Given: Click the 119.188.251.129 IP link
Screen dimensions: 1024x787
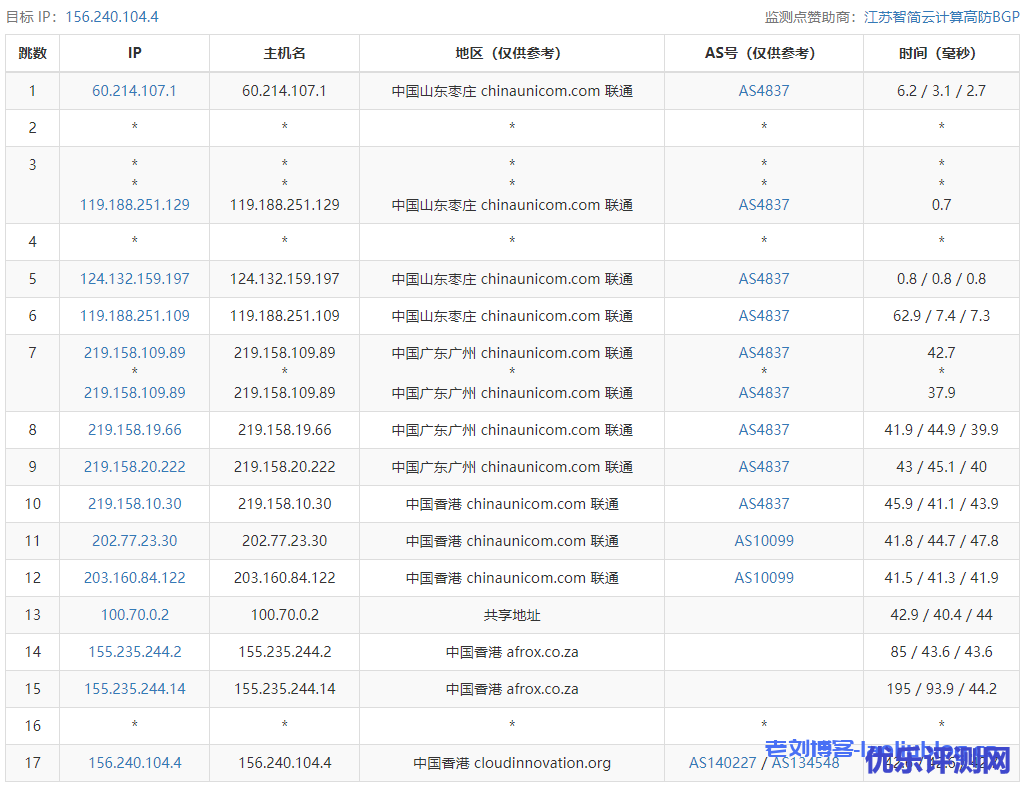Looking at the screenshot, I should coord(134,205).
